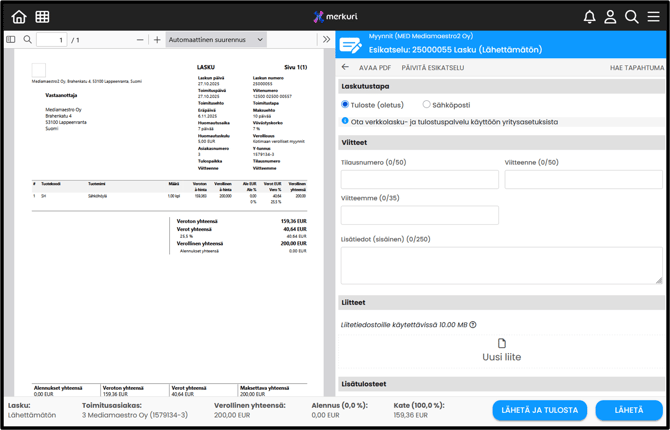Open user profile icon

[x=610, y=16]
